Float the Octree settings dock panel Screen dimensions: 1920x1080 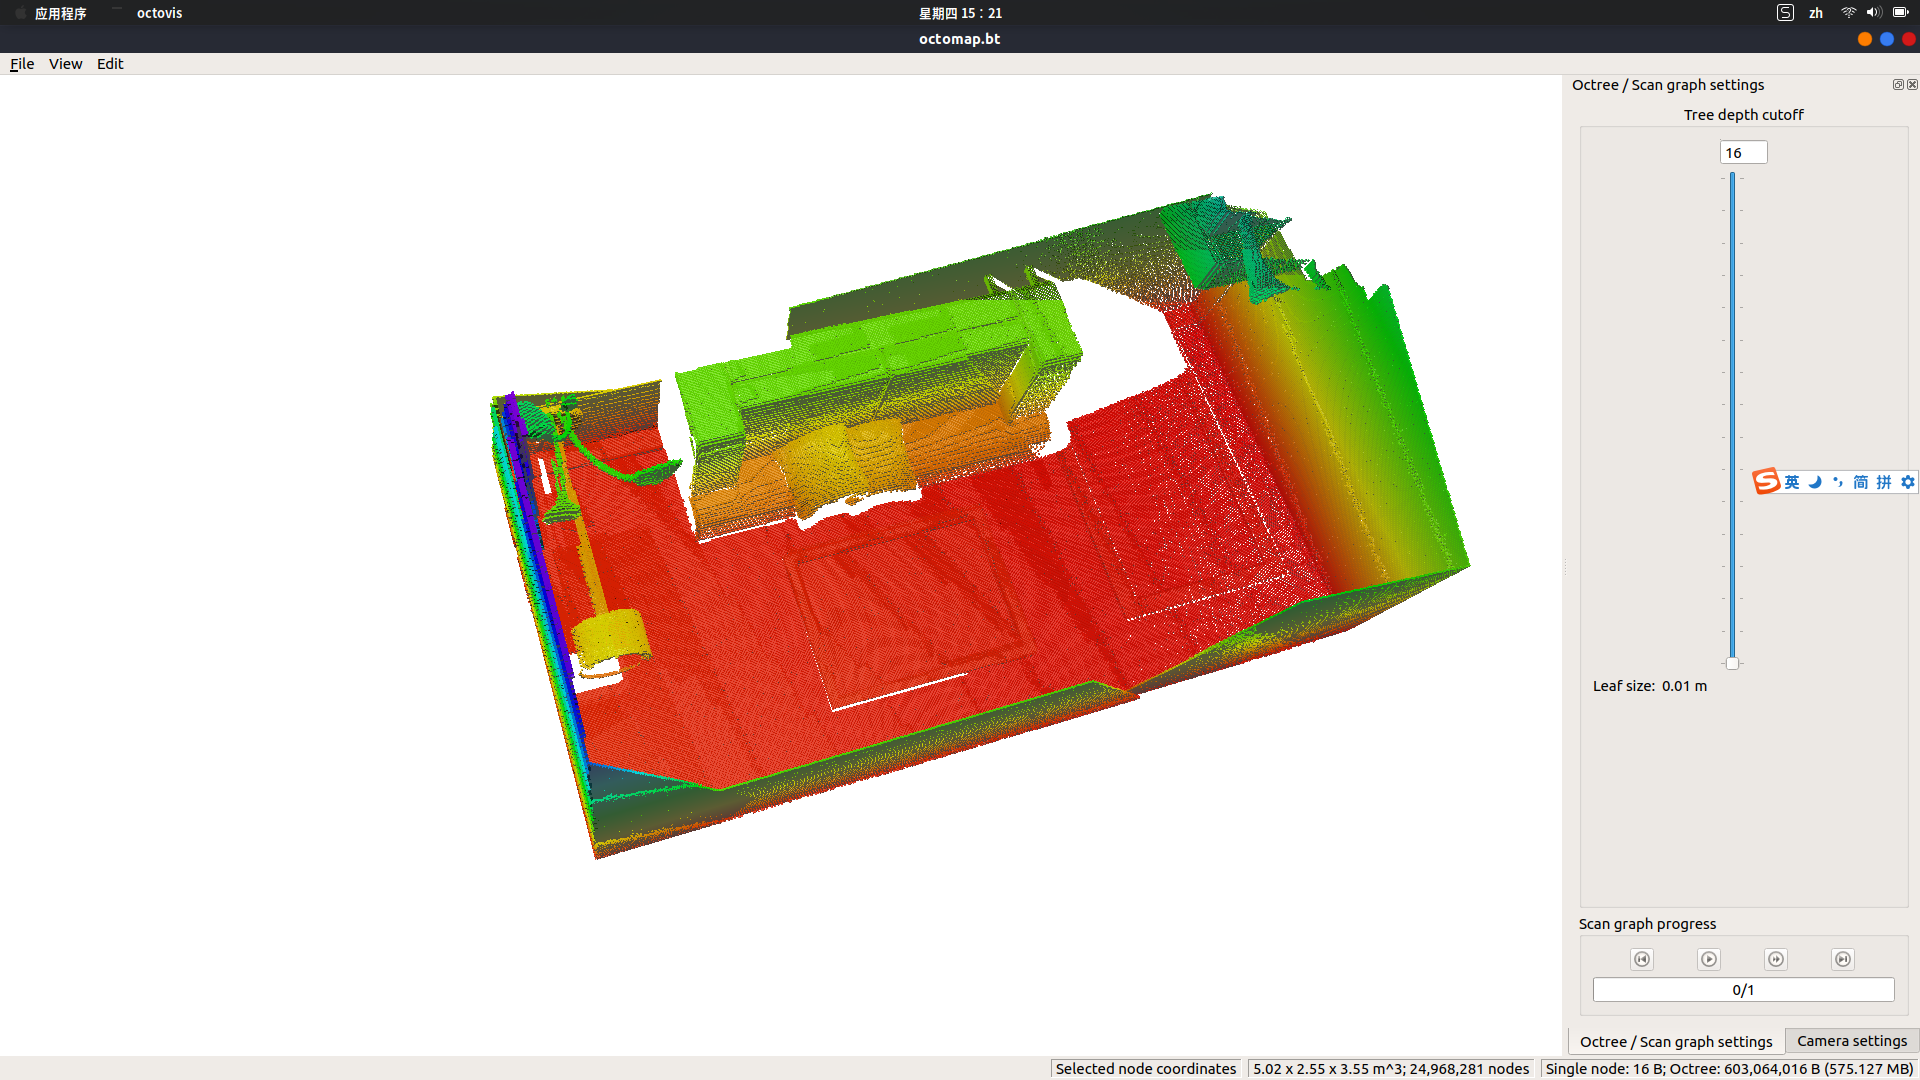(1897, 85)
